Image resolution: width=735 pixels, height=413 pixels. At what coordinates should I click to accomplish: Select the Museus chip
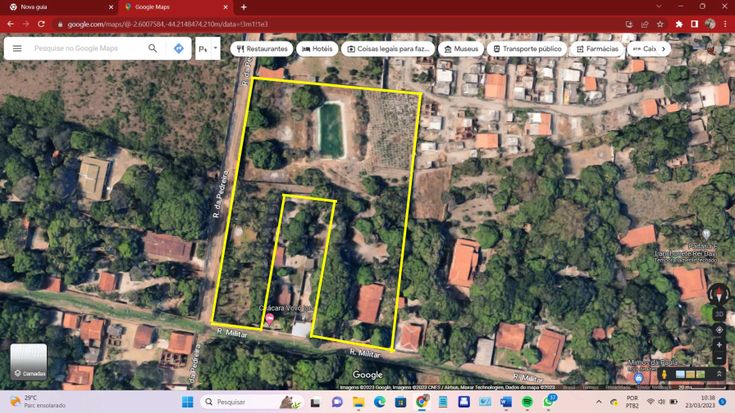pos(461,49)
